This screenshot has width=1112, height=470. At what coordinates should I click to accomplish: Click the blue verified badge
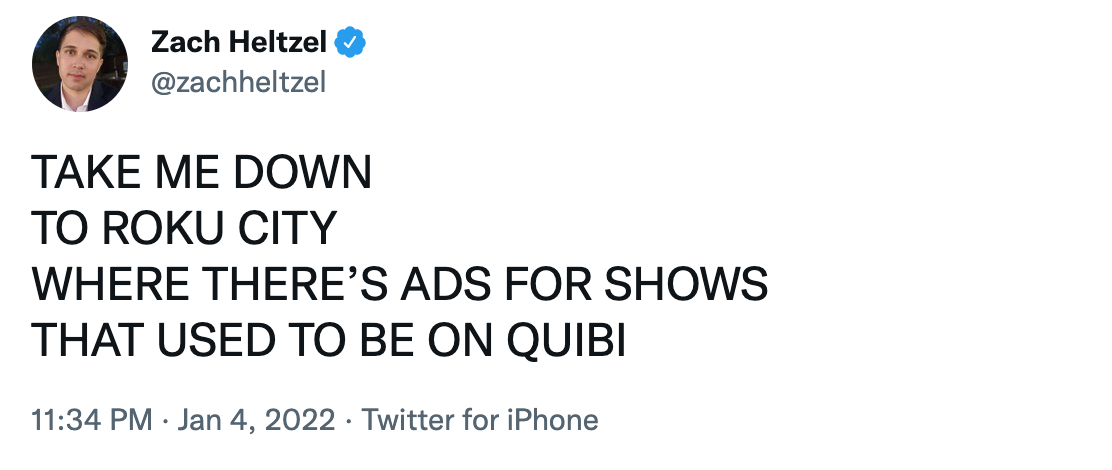[x=350, y=43]
